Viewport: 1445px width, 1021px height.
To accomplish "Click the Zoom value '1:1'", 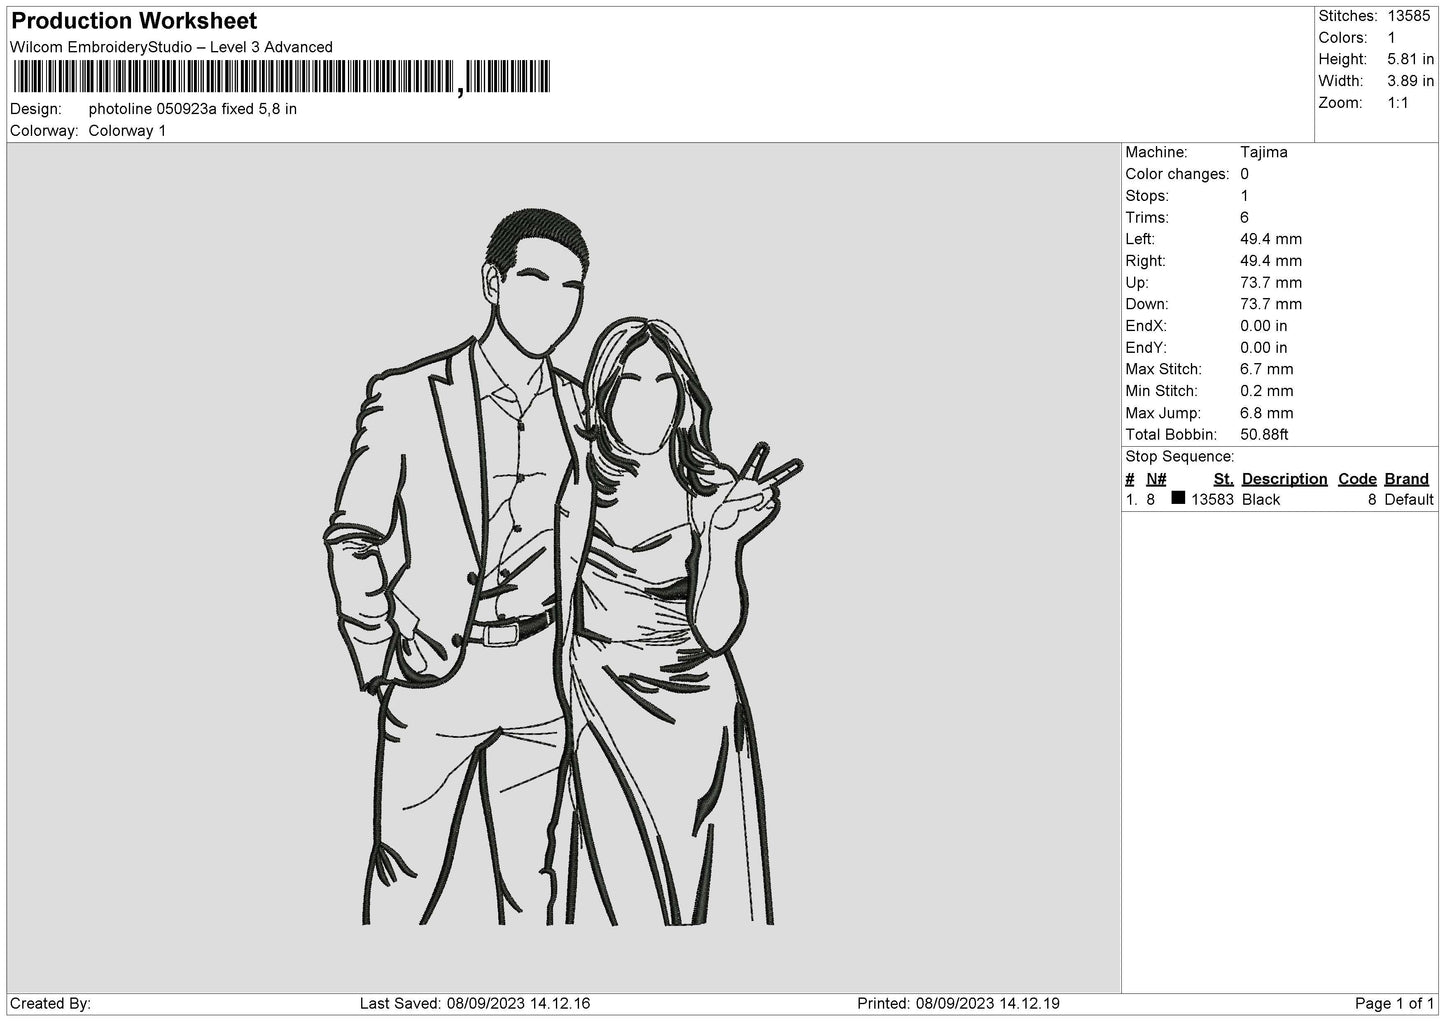I will click(1398, 103).
